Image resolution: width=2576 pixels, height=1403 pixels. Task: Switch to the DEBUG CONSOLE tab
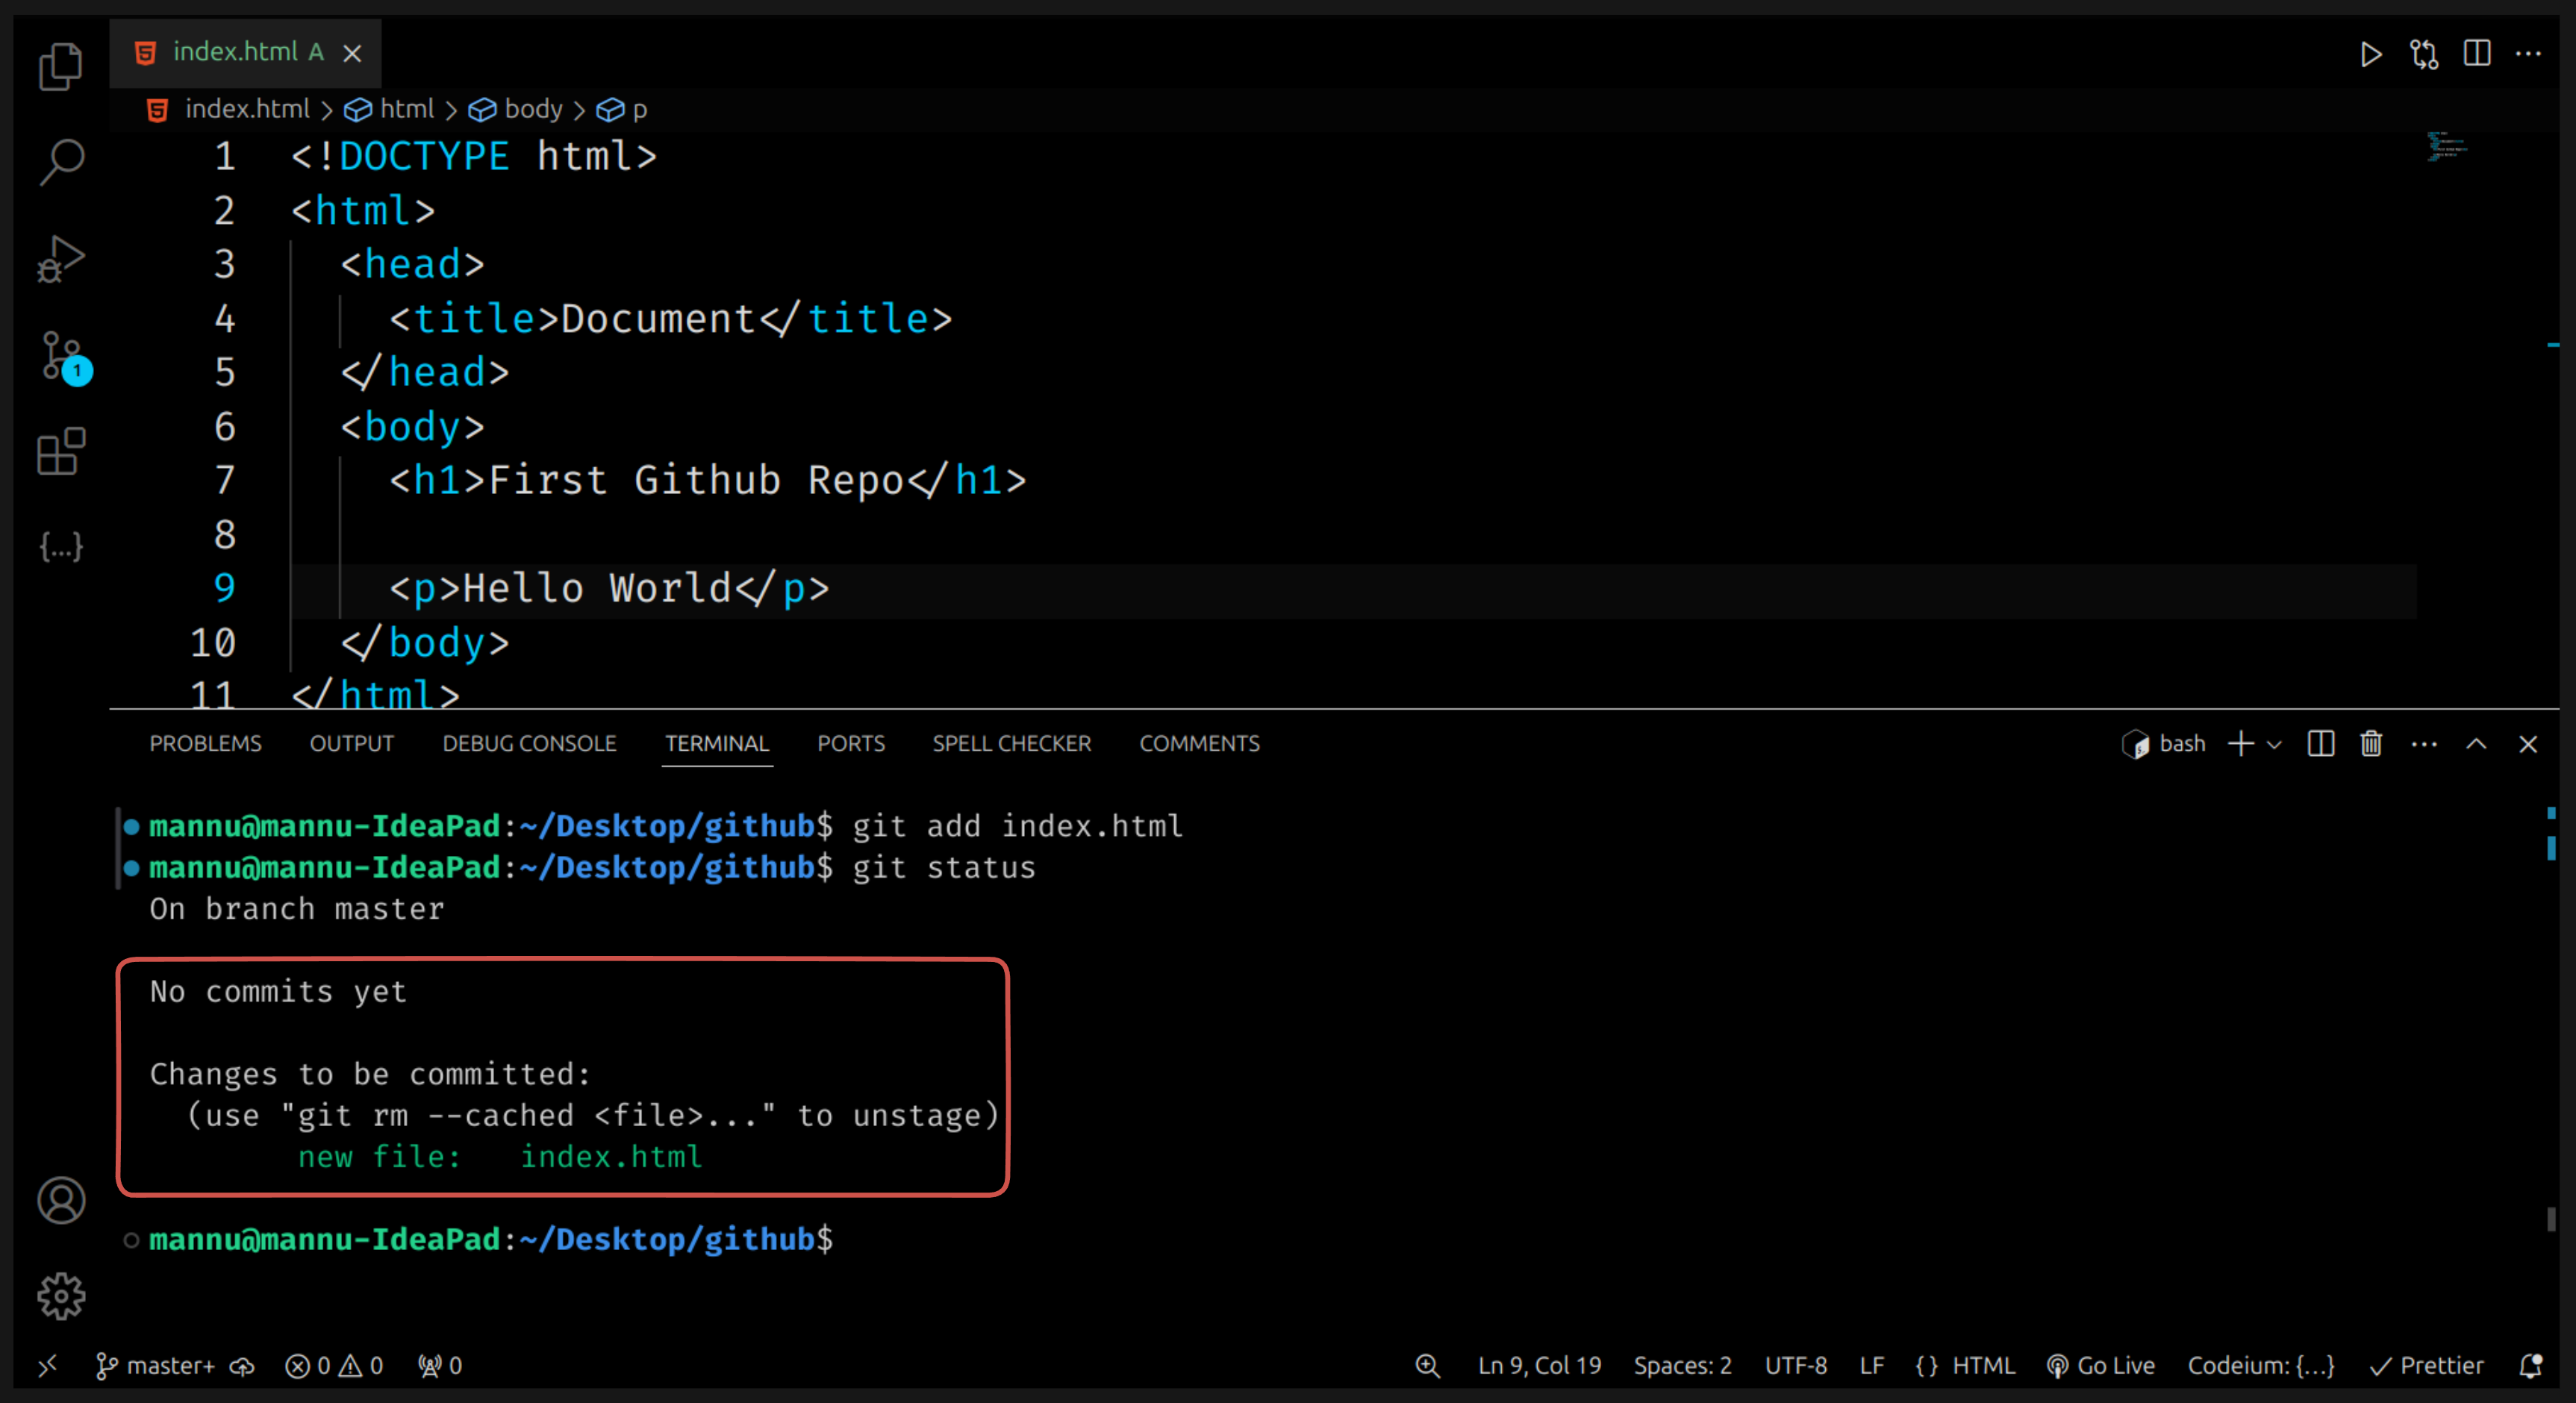(x=529, y=743)
